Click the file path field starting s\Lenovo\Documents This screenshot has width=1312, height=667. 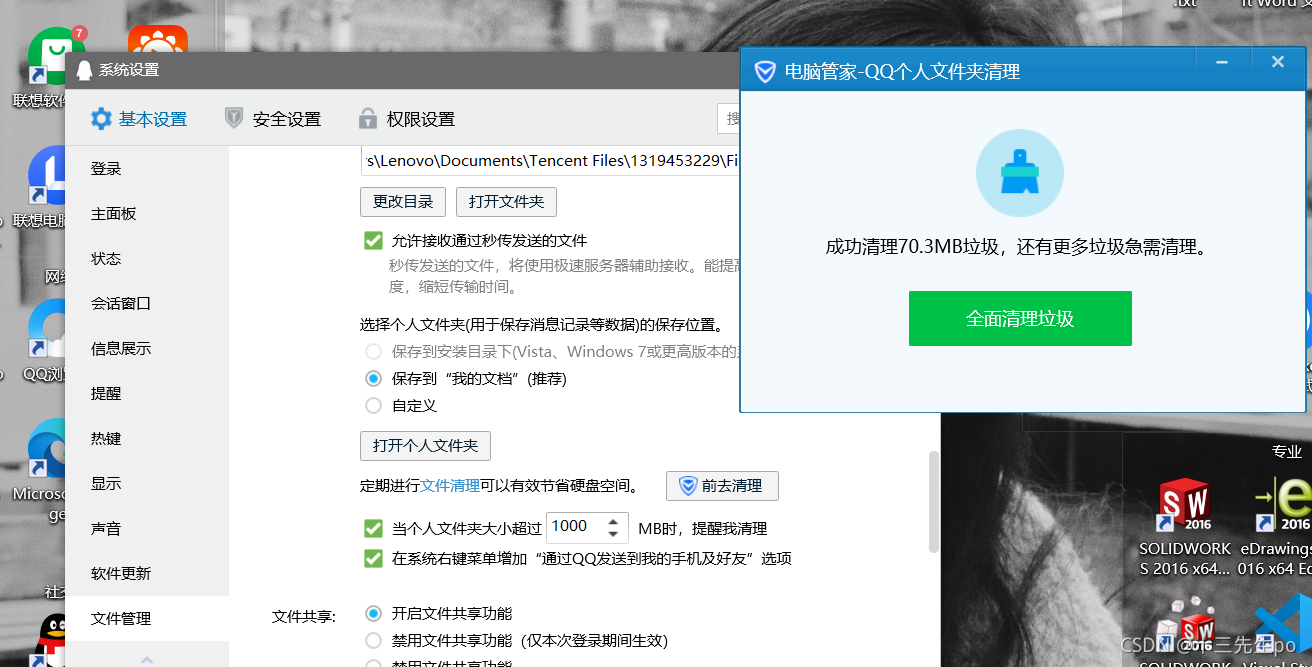[x=551, y=160]
